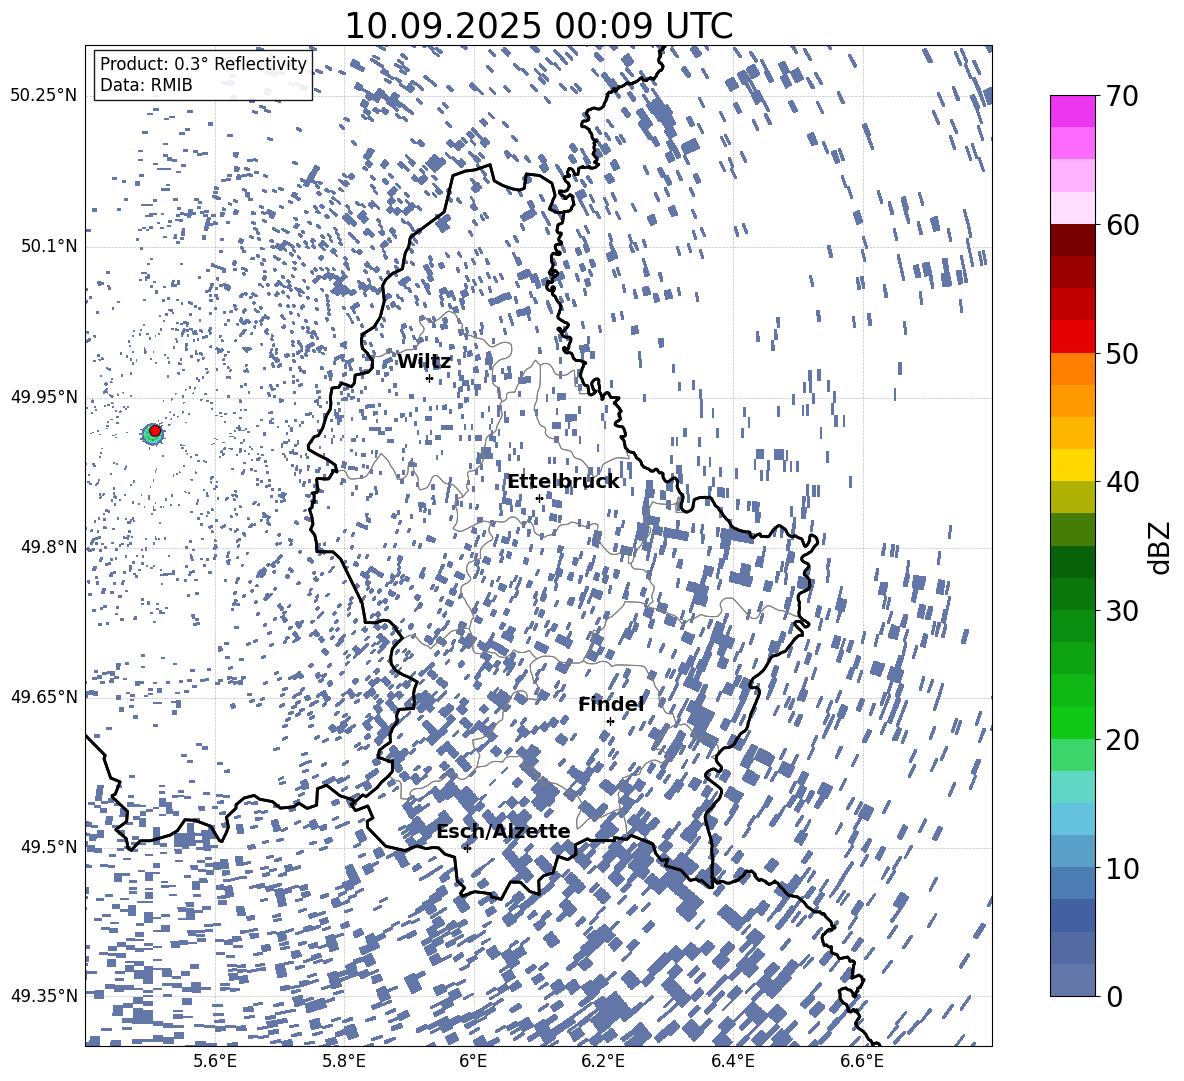Select the Esch/Alzette city label

(x=503, y=832)
